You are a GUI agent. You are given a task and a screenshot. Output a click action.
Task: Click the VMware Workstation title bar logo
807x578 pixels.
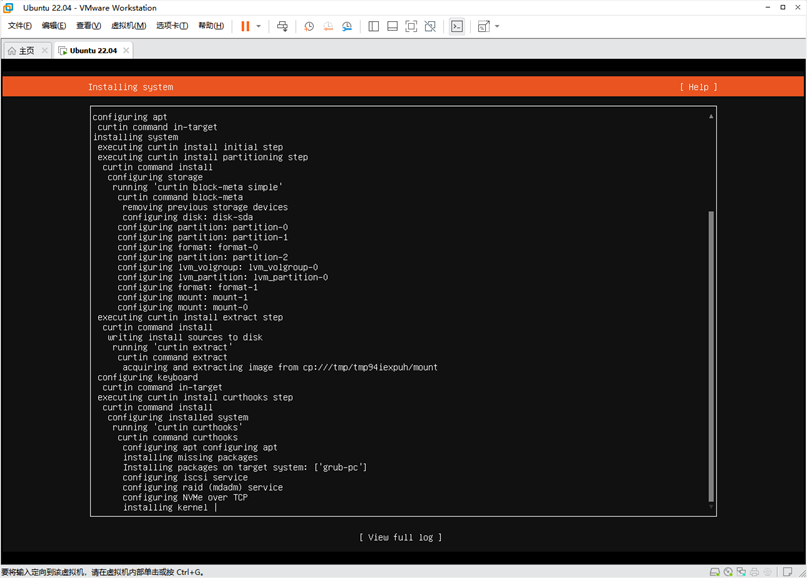point(8,8)
